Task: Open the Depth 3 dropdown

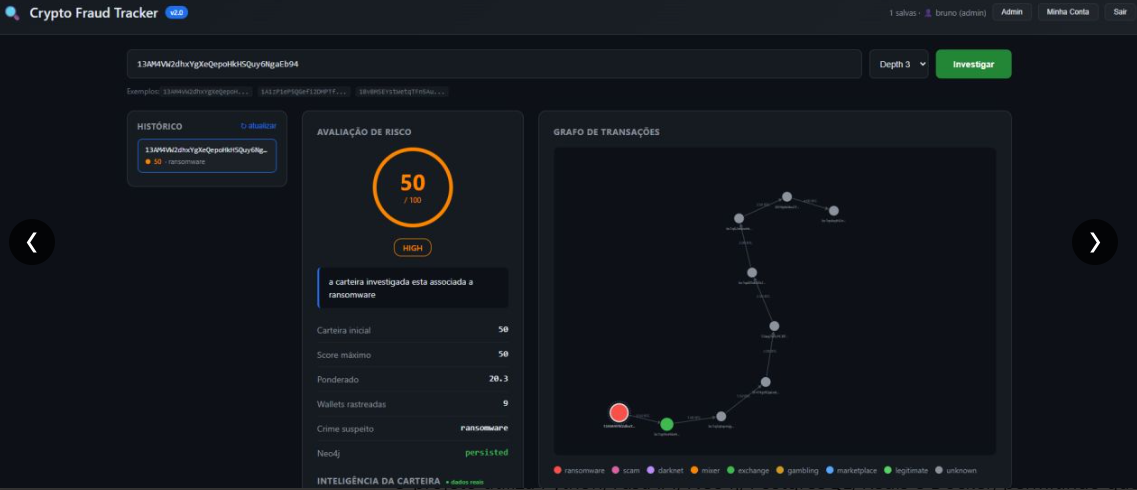Action: click(898, 64)
